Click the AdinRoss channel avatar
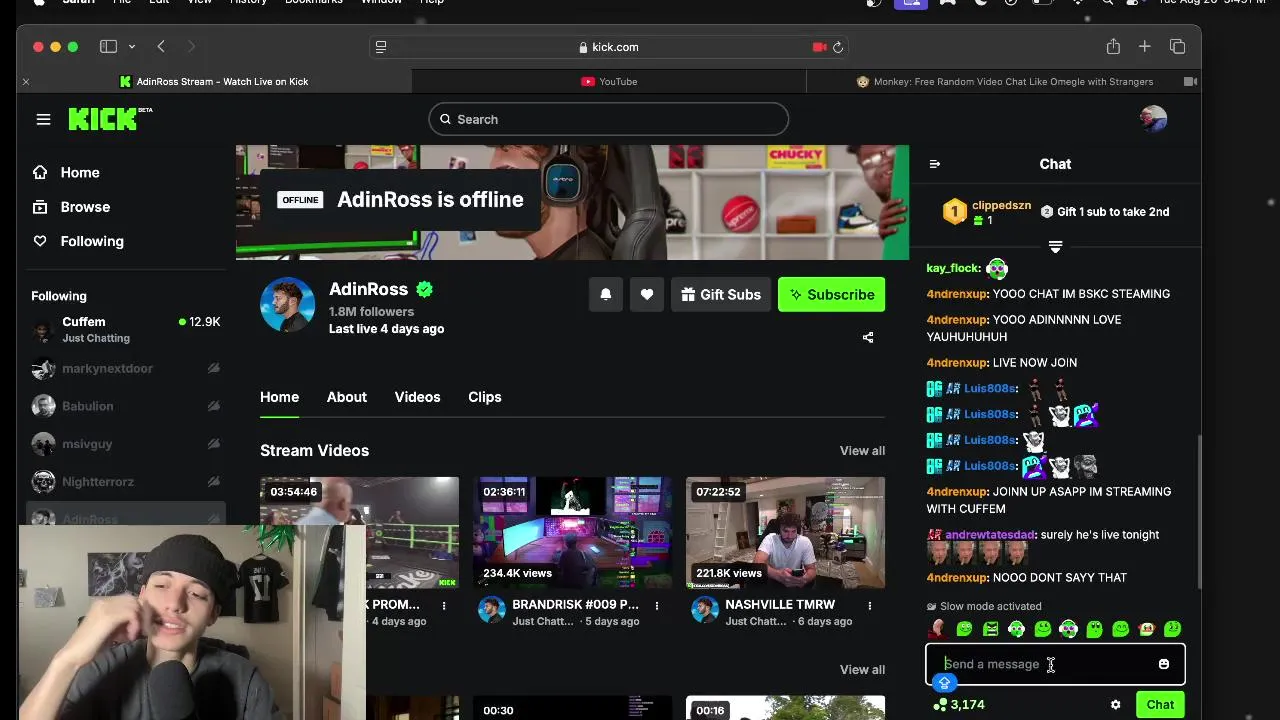The image size is (1280, 720). pyautogui.click(x=288, y=305)
